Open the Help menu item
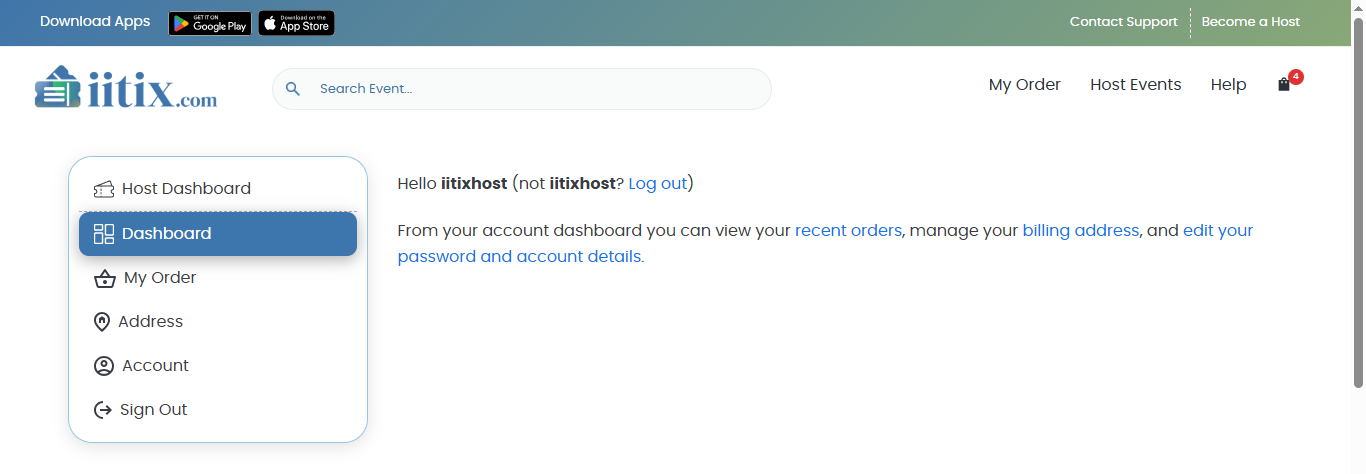Viewport: 1366px width, 474px height. pyautogui.click(x=1228, y=85)
